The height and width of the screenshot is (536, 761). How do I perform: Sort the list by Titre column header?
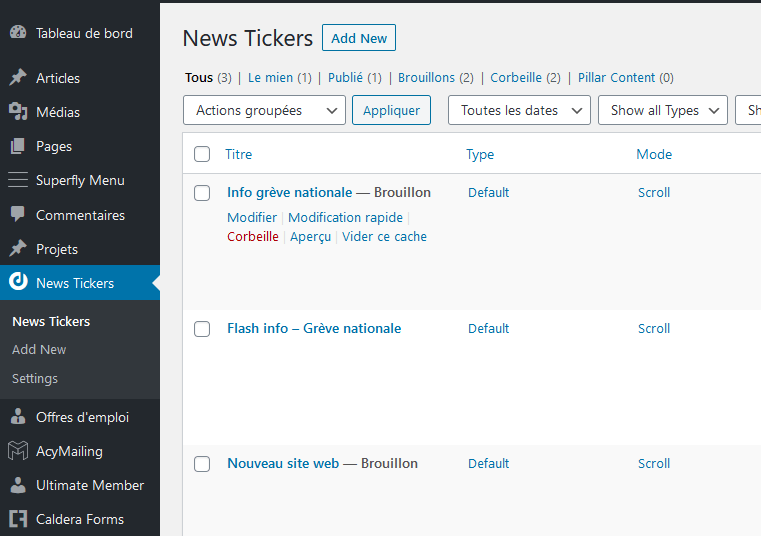(x=238, y=154)
